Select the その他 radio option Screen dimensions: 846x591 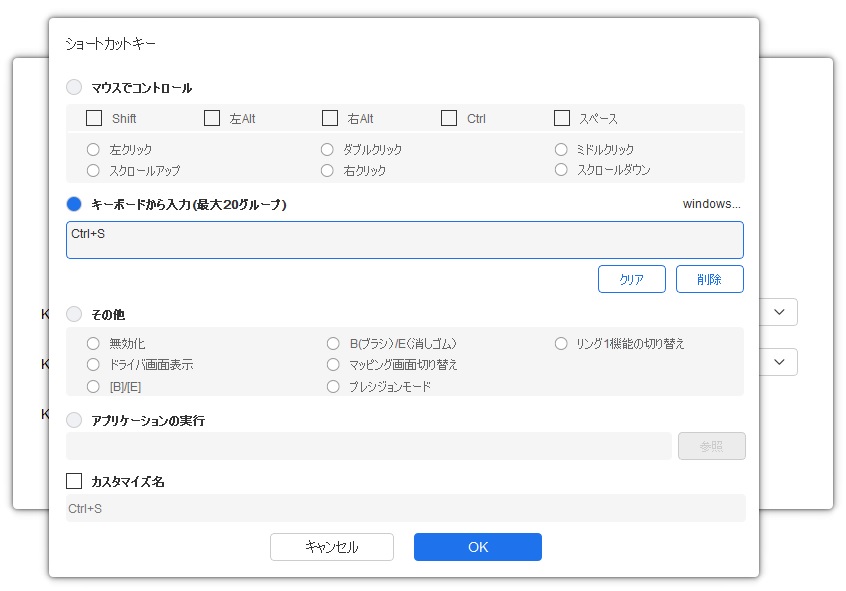click(74, 314)
